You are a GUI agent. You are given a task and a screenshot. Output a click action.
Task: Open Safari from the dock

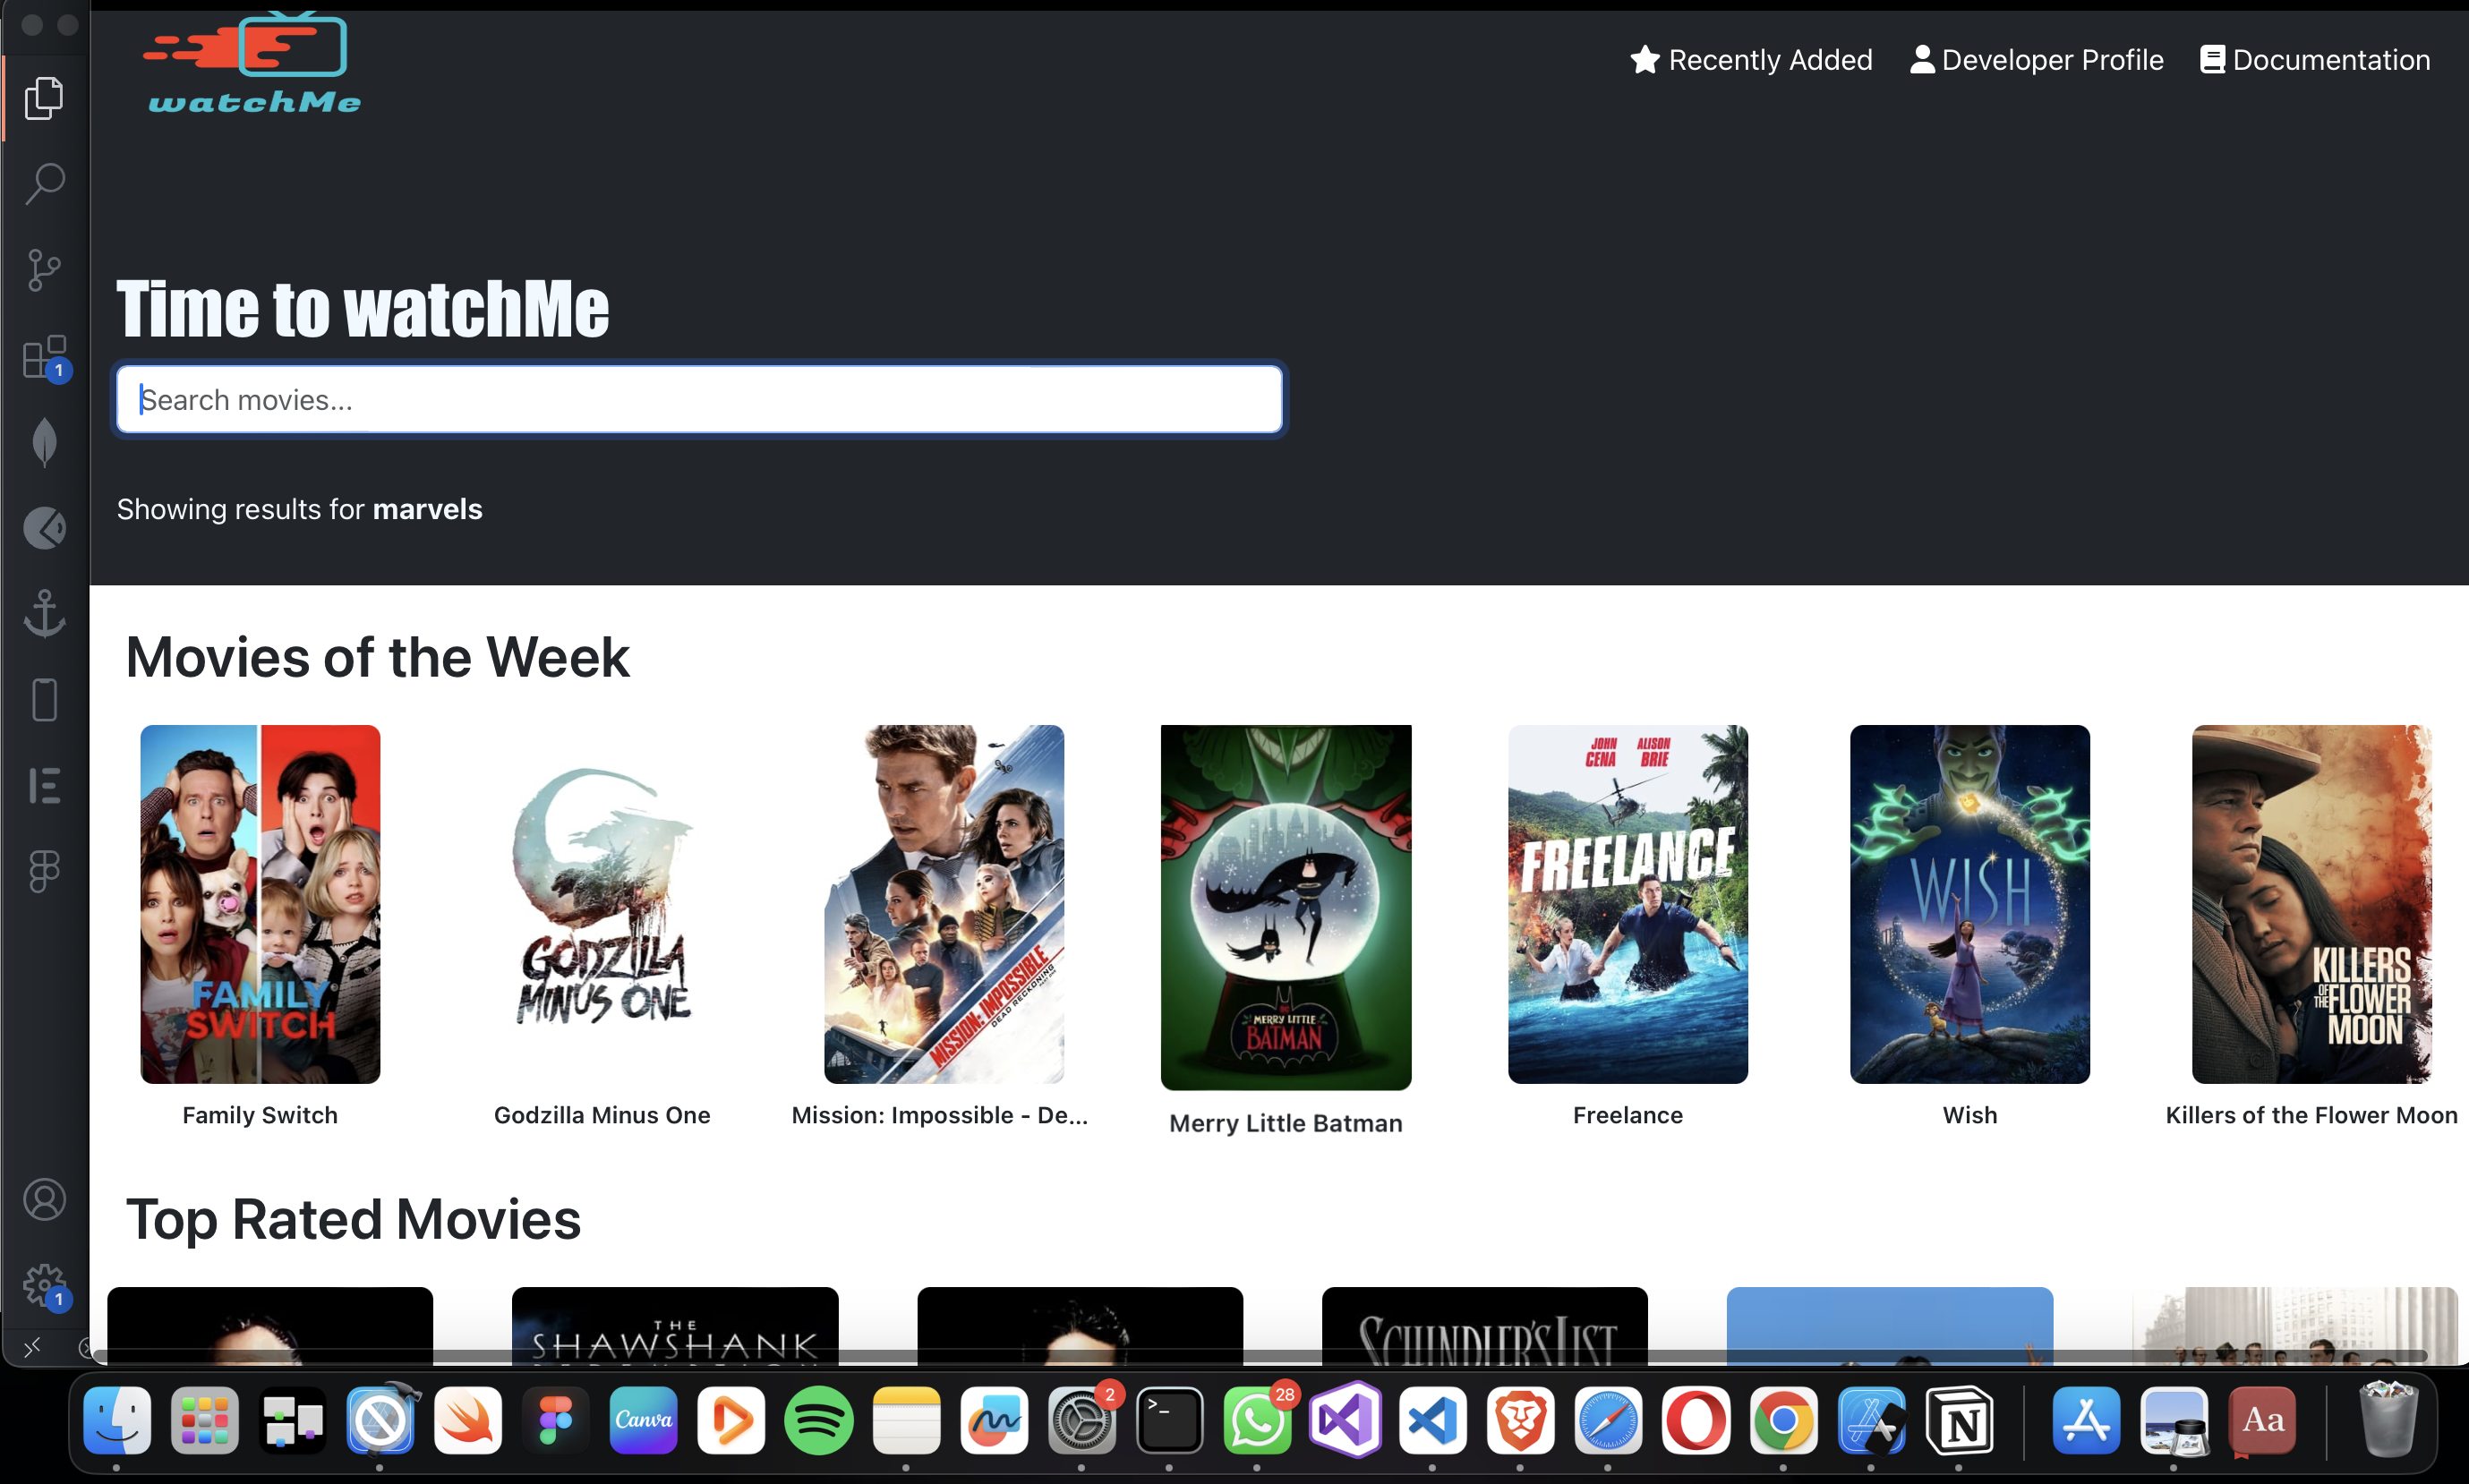coord(1608,1419)
